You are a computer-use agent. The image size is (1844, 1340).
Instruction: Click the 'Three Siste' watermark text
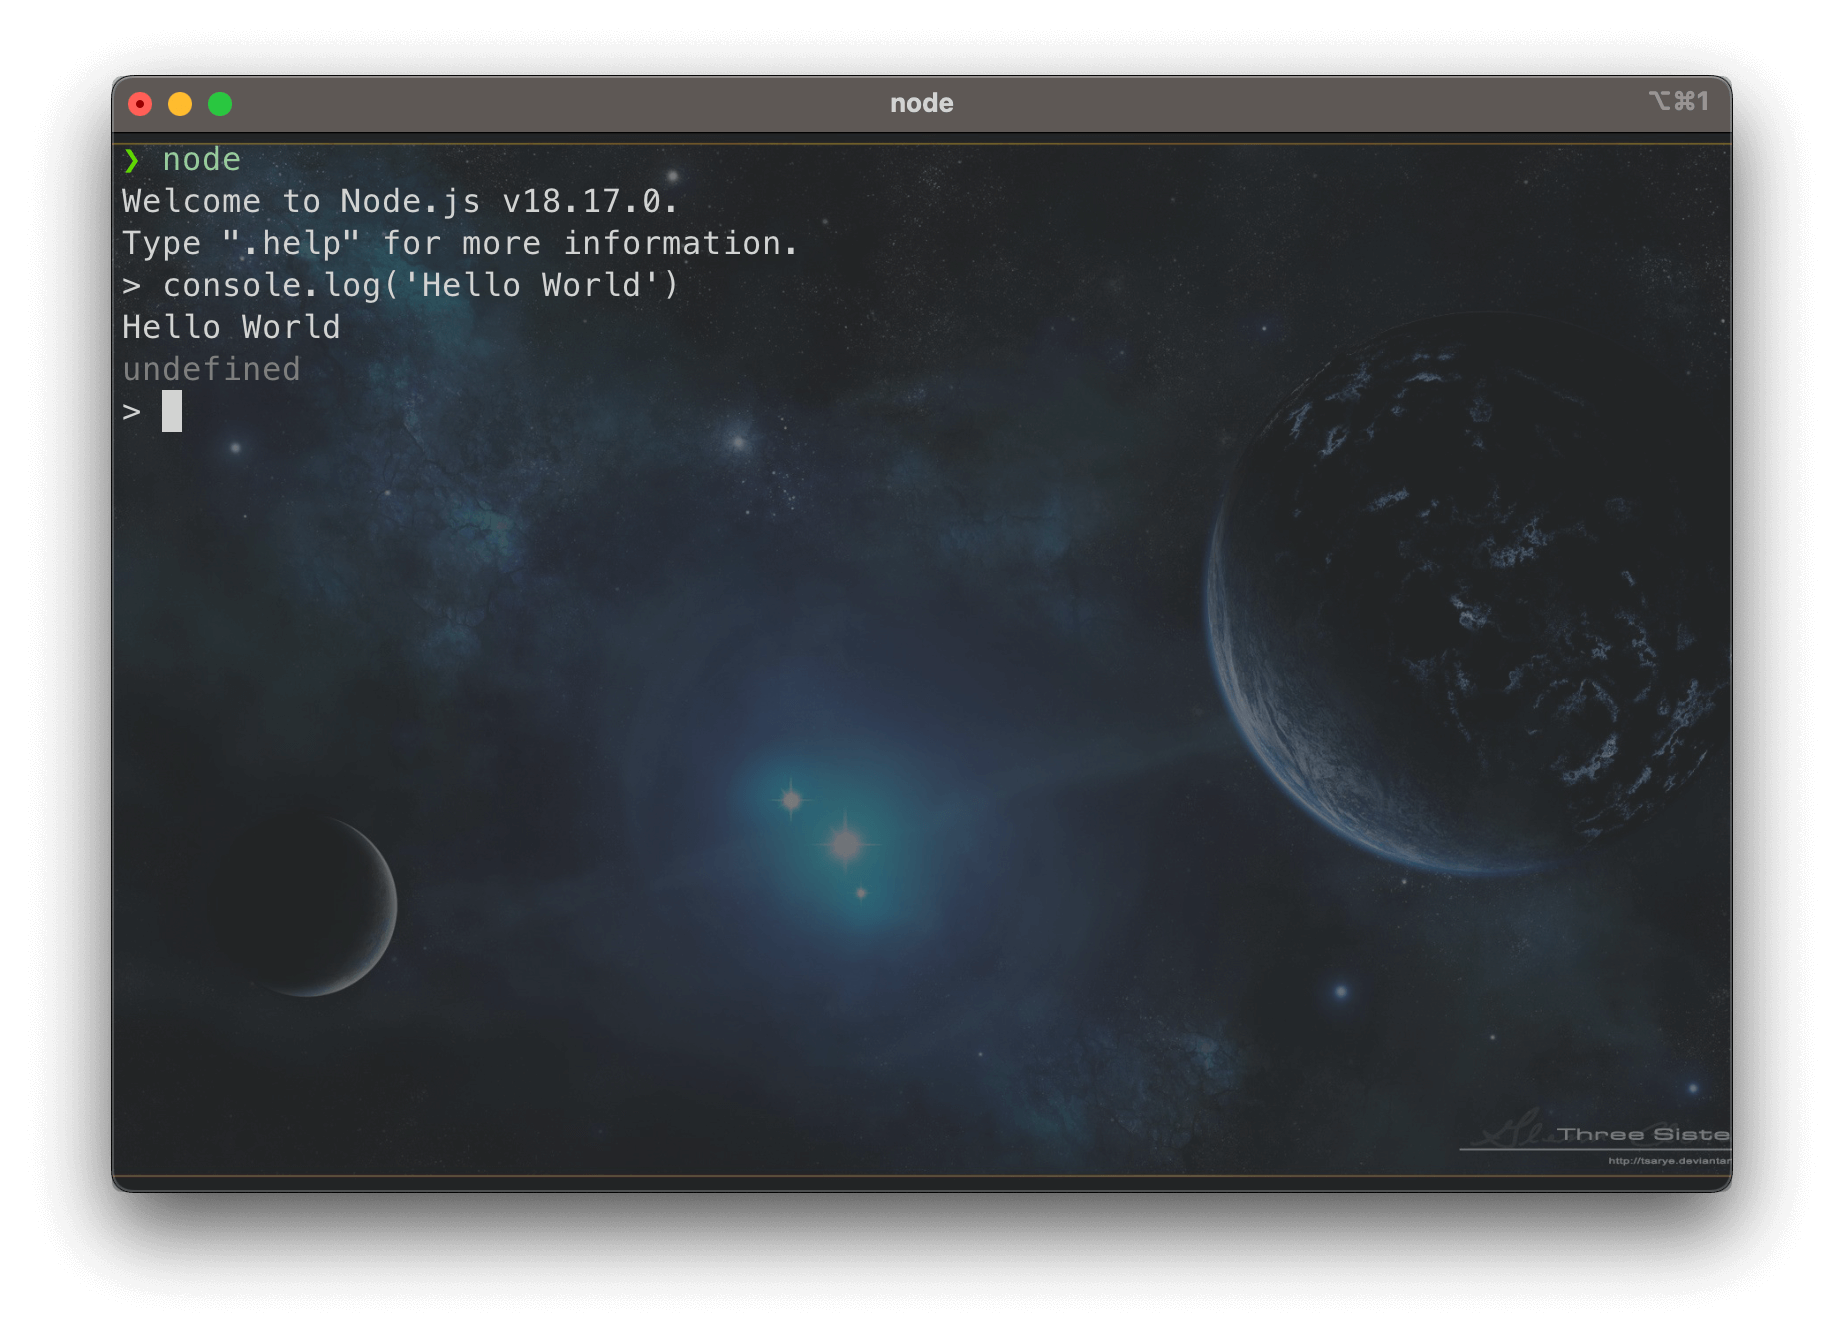coord(1642,1134)
